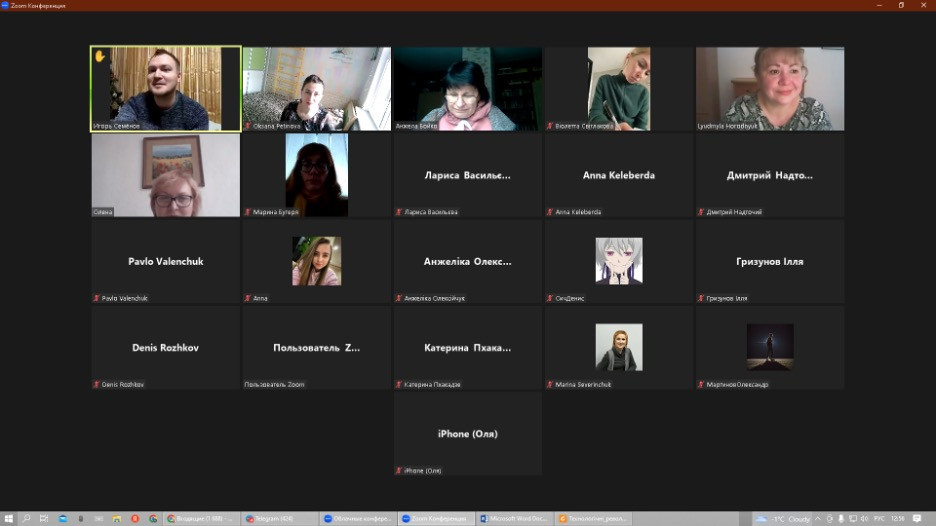This screenshot has height=526, width=936.
Task: Click large name text 'iPhone (Оля)'
Action: point(468,434)
